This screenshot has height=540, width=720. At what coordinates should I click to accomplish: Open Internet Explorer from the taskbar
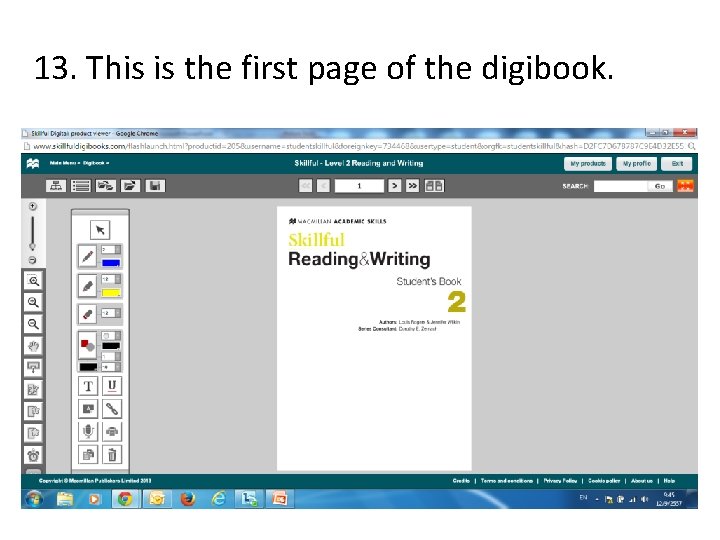pyautogui.click(x=219, y=499)
